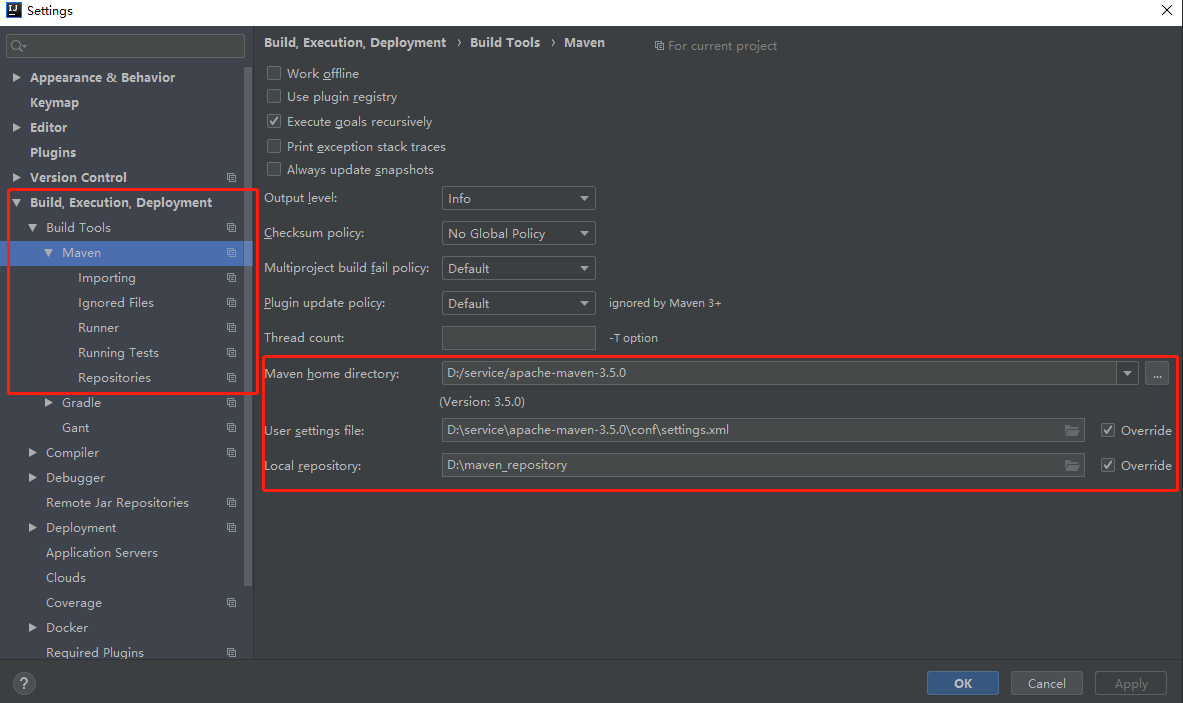Image resolution: width=1183 pixels, height=703 pixels.
Task: Click project-level icon beside Required Plugins
Action: click(232, 652)
